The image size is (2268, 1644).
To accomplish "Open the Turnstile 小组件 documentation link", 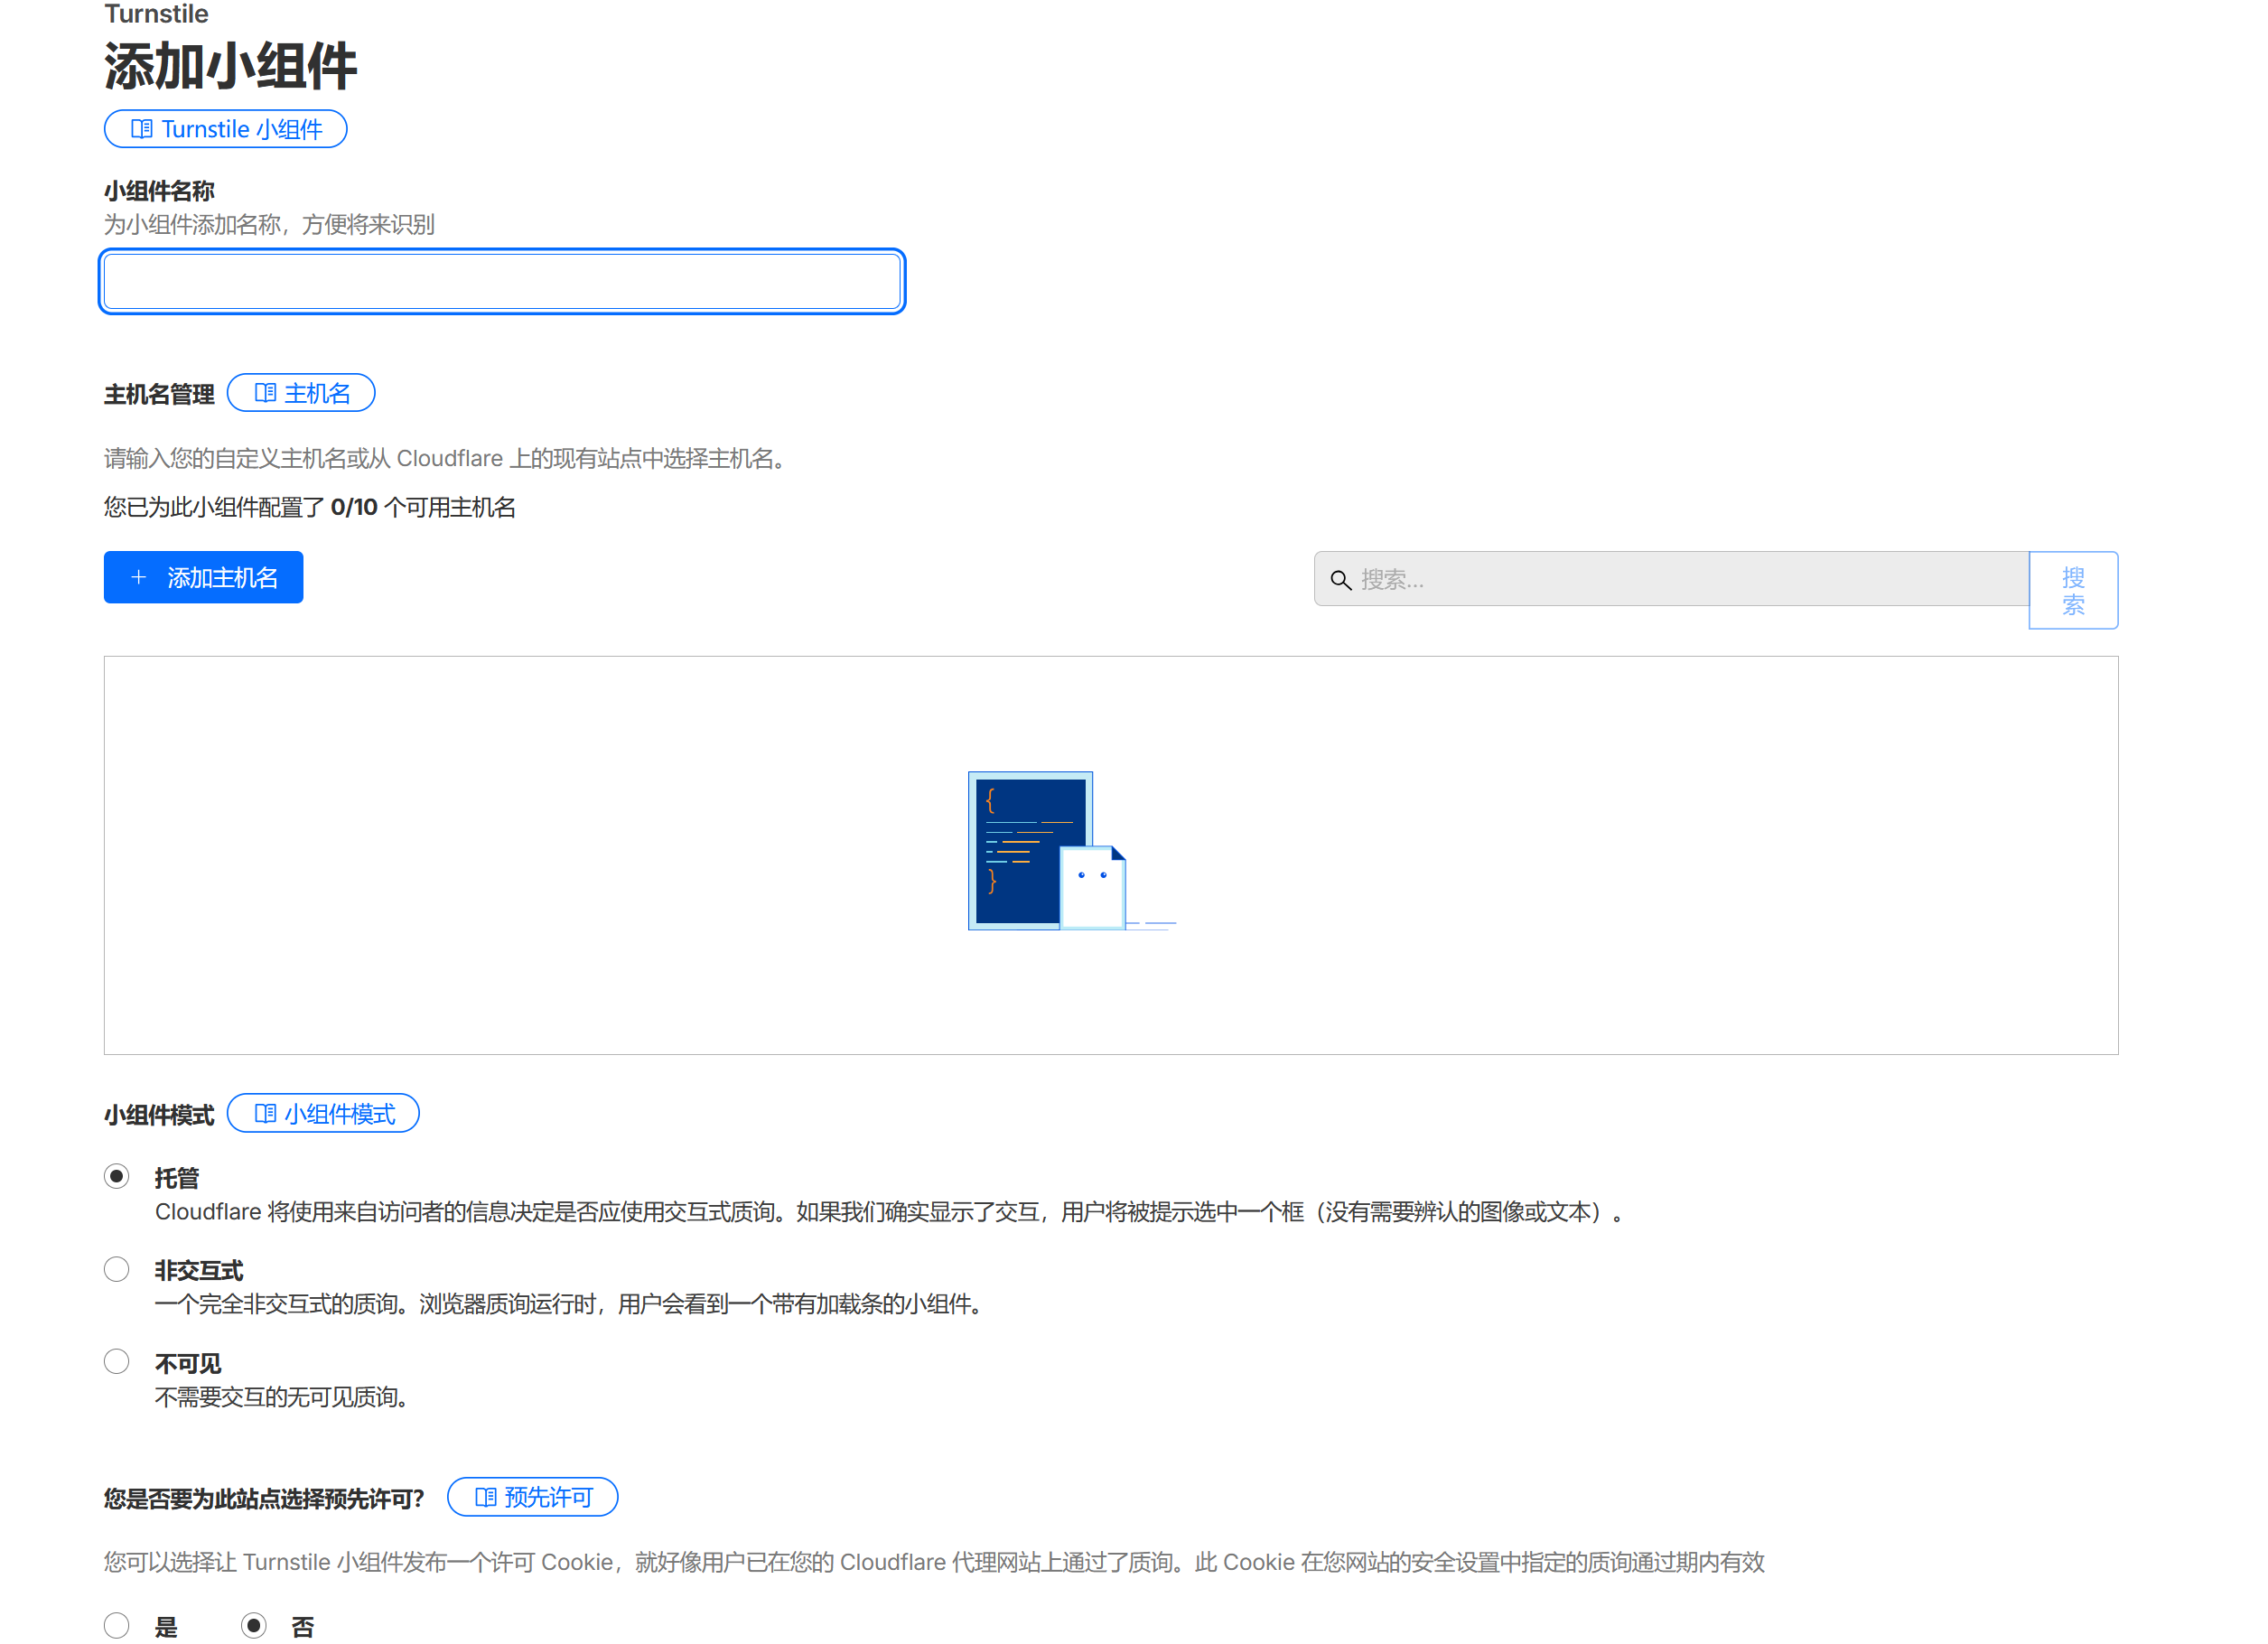I will (x=241, y=129).
